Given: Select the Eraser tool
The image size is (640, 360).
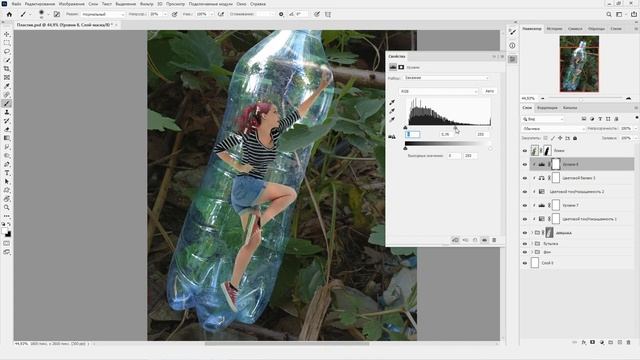Looking at the screenshot, I should click(7, 129).
